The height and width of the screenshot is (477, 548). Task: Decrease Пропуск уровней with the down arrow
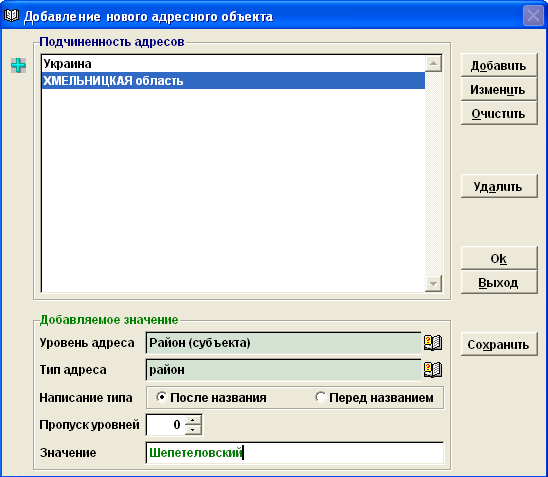click(193, 429)
